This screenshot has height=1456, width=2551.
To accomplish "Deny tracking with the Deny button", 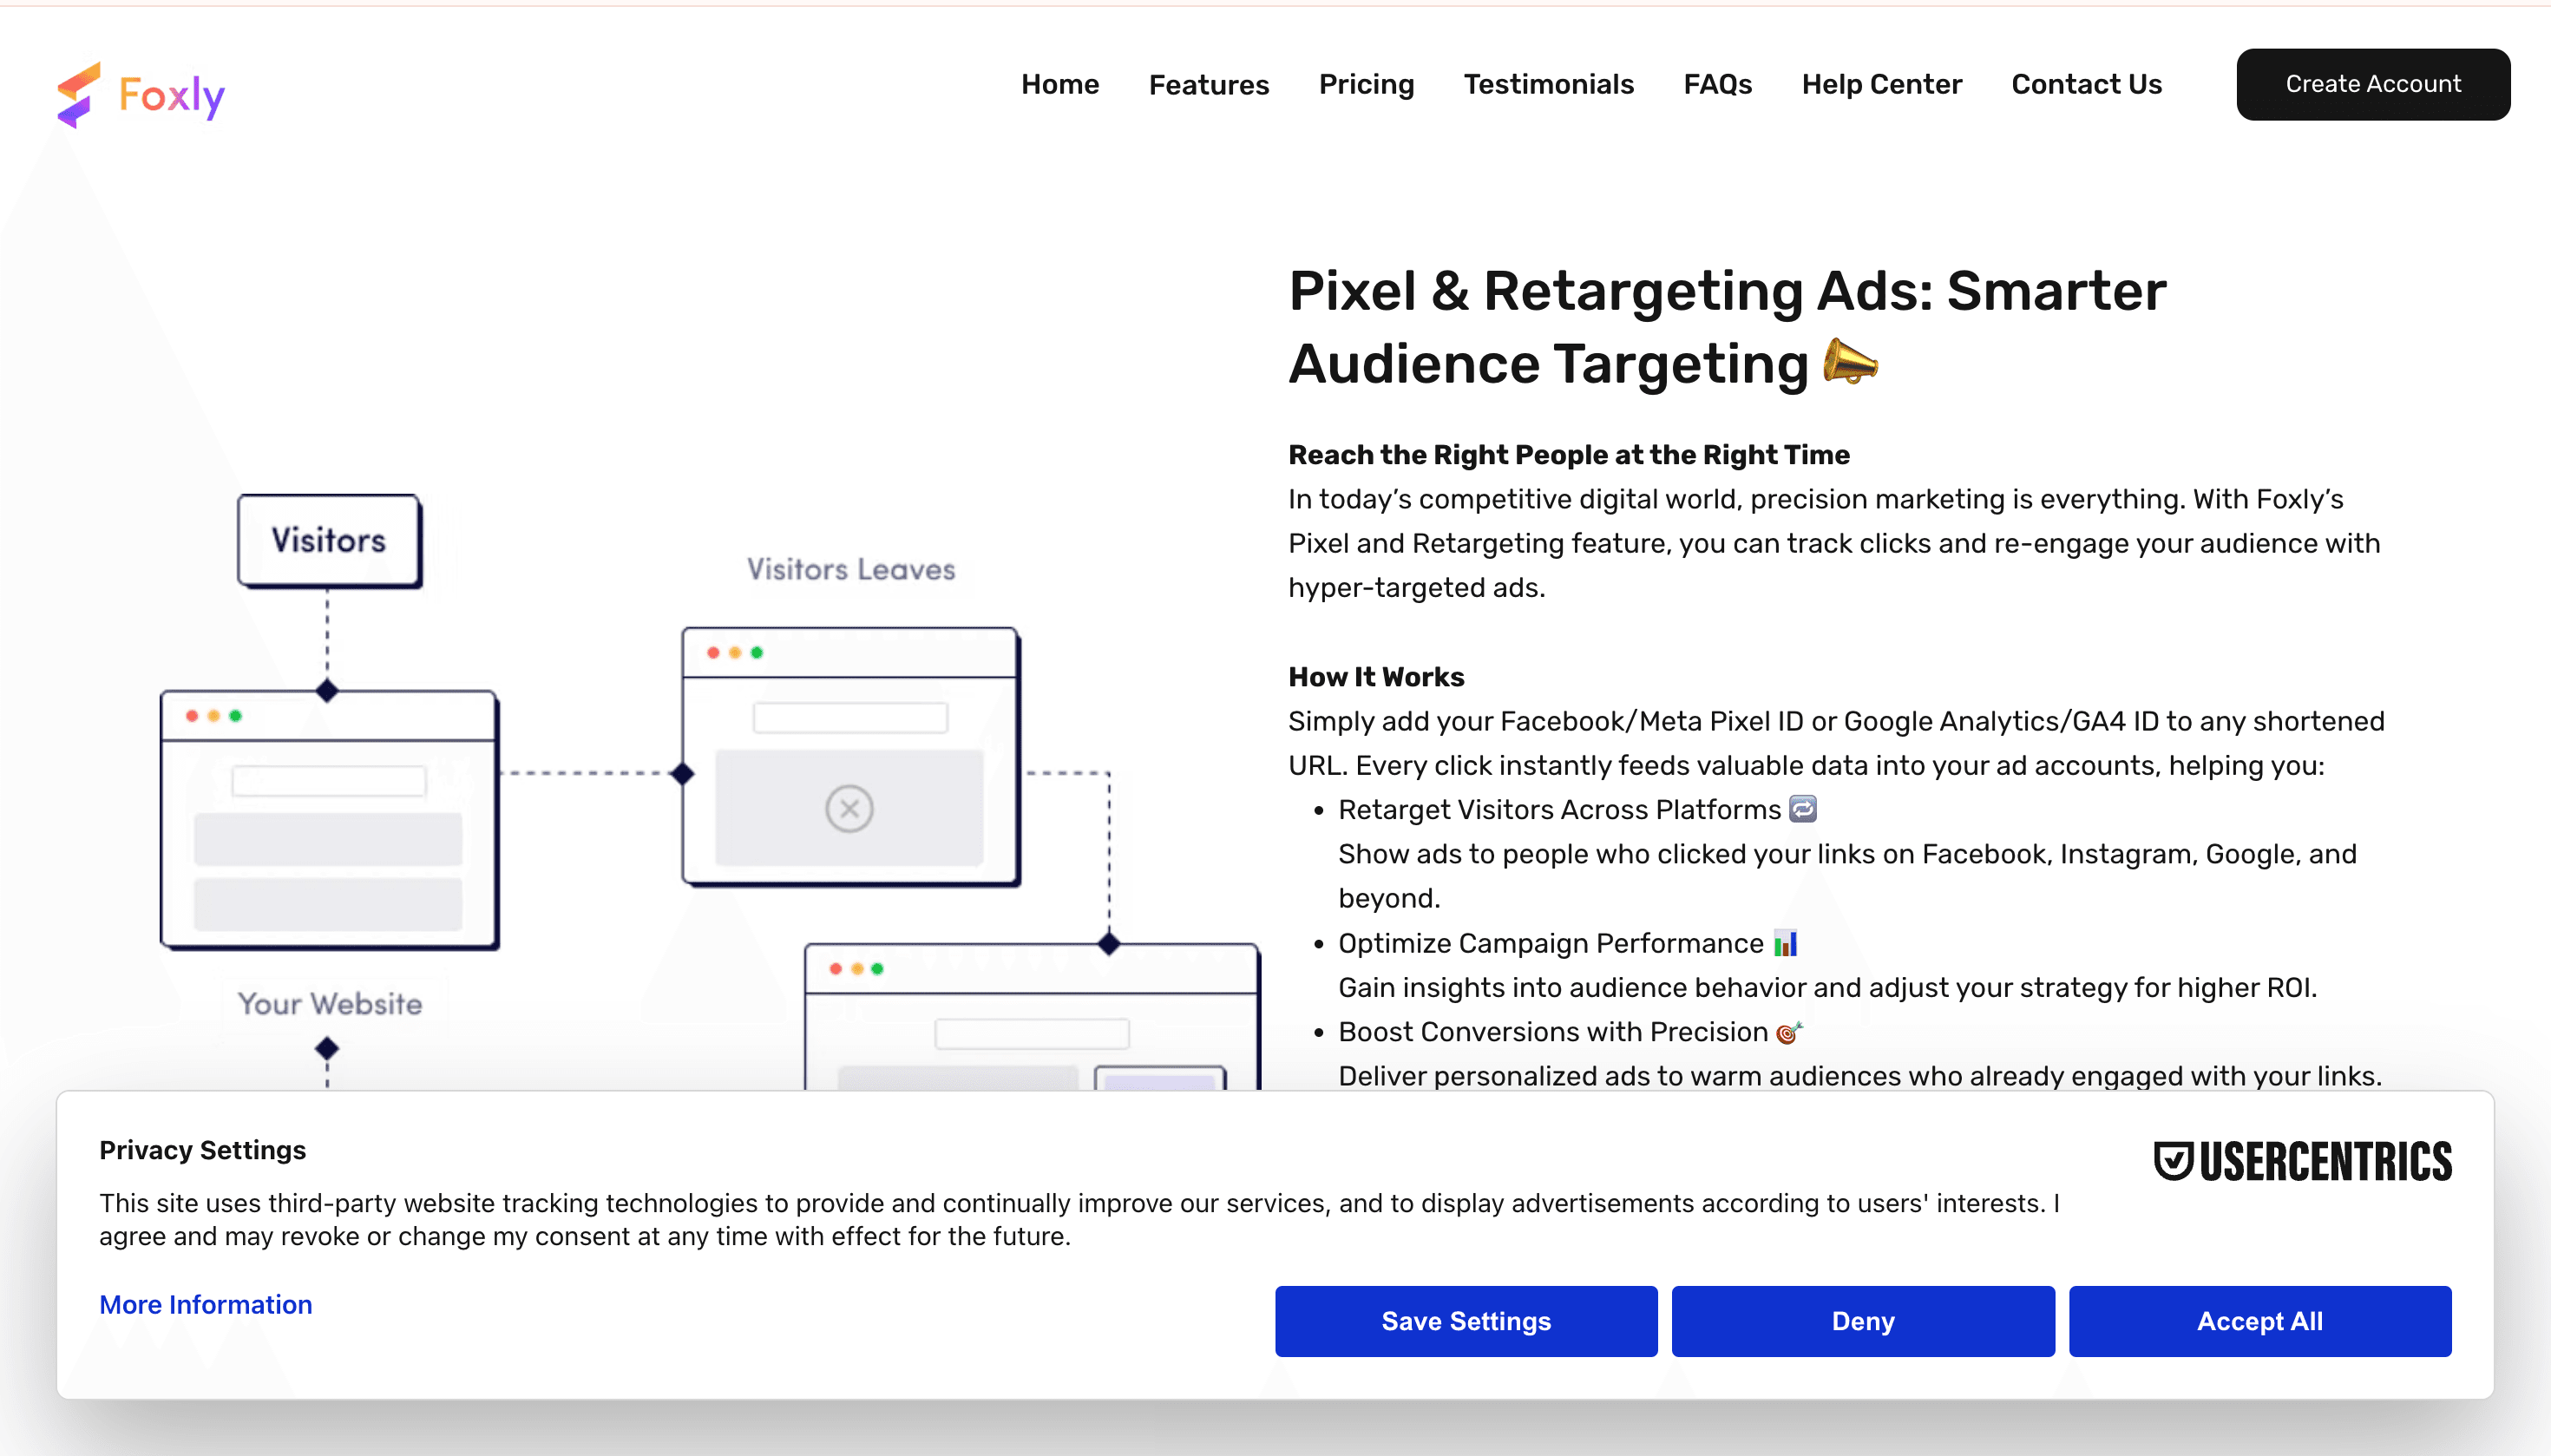I will point(1862,1320).
